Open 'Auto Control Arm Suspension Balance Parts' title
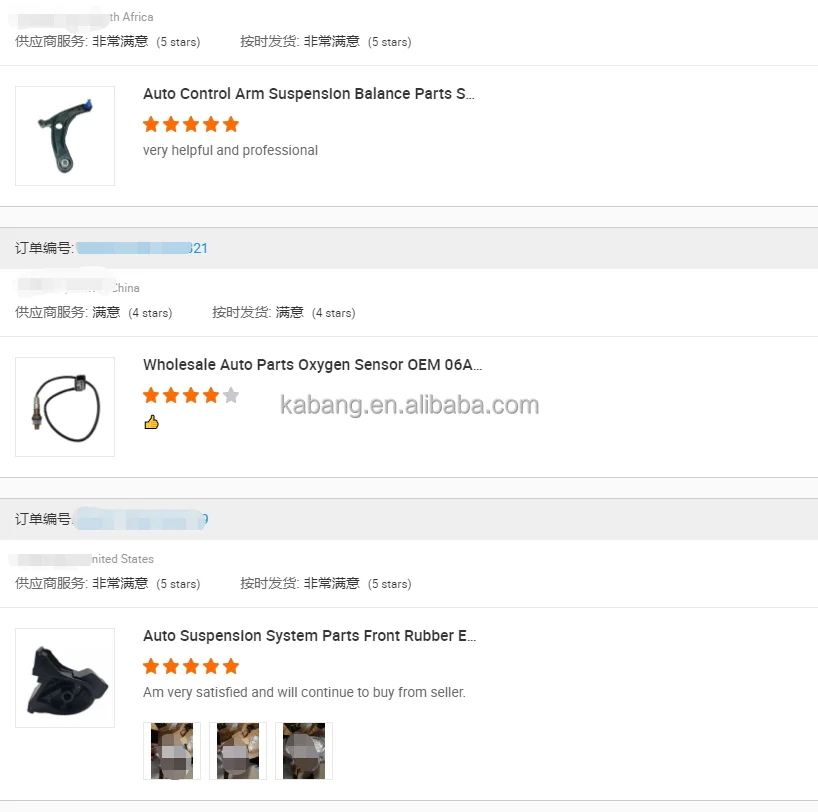 (x=309, y=94)
